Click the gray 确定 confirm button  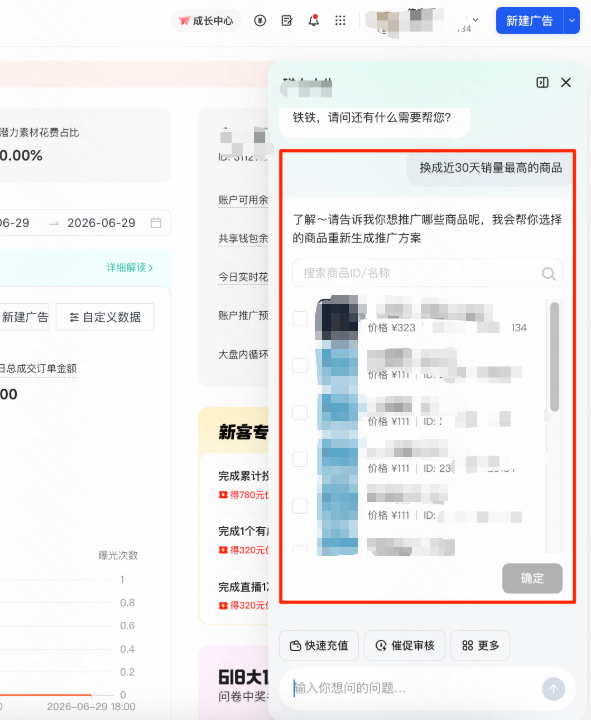tap(532, 578)
